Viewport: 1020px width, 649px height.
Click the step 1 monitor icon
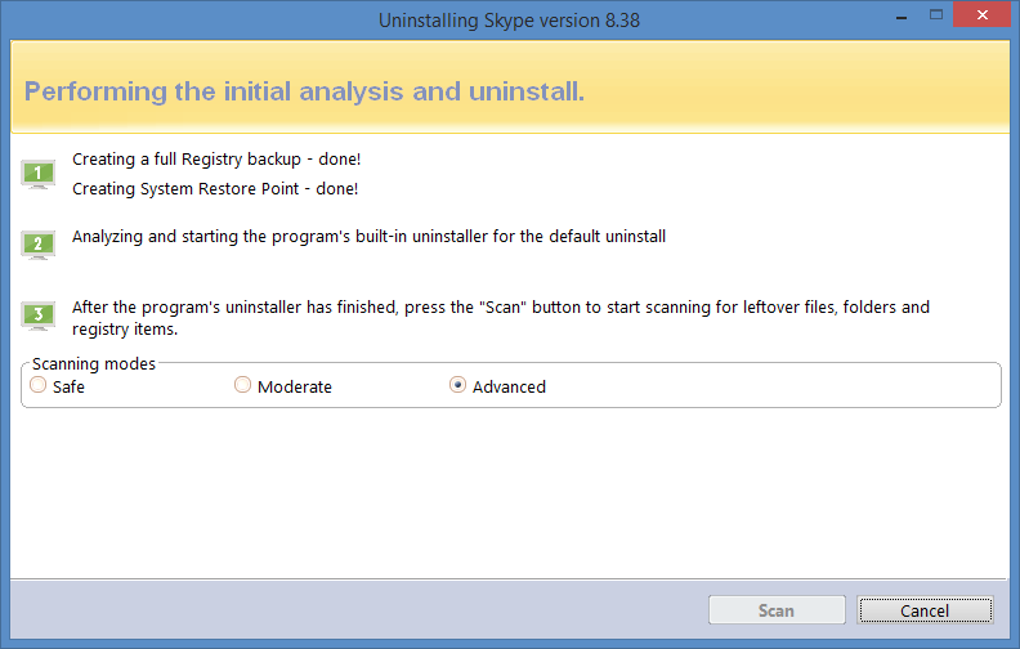pos(38,174)
